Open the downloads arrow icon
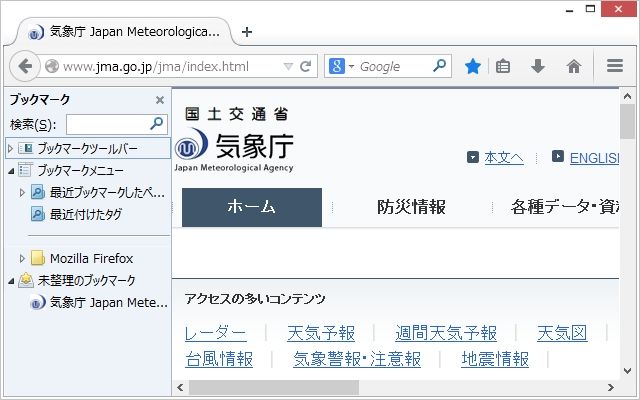The width and height of the screenshot is (640, 400). 538,66
